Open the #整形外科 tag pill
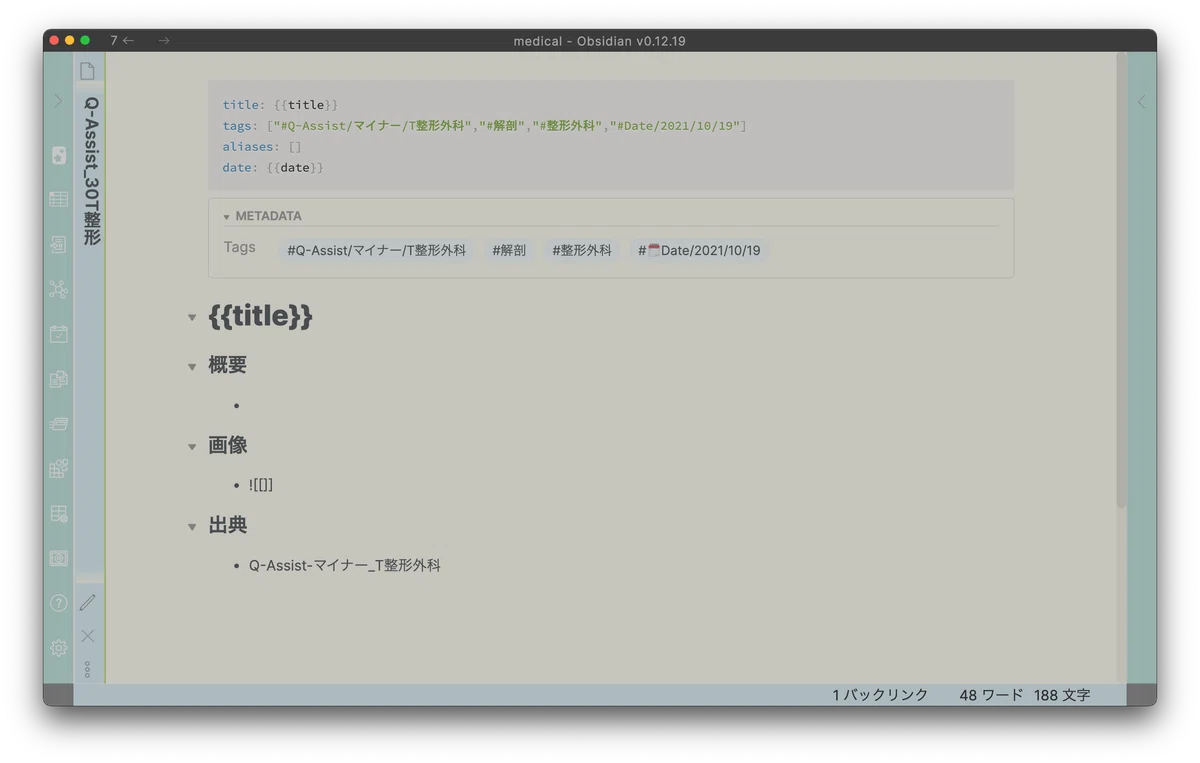 pyautogui.click(x=582, y=251)
